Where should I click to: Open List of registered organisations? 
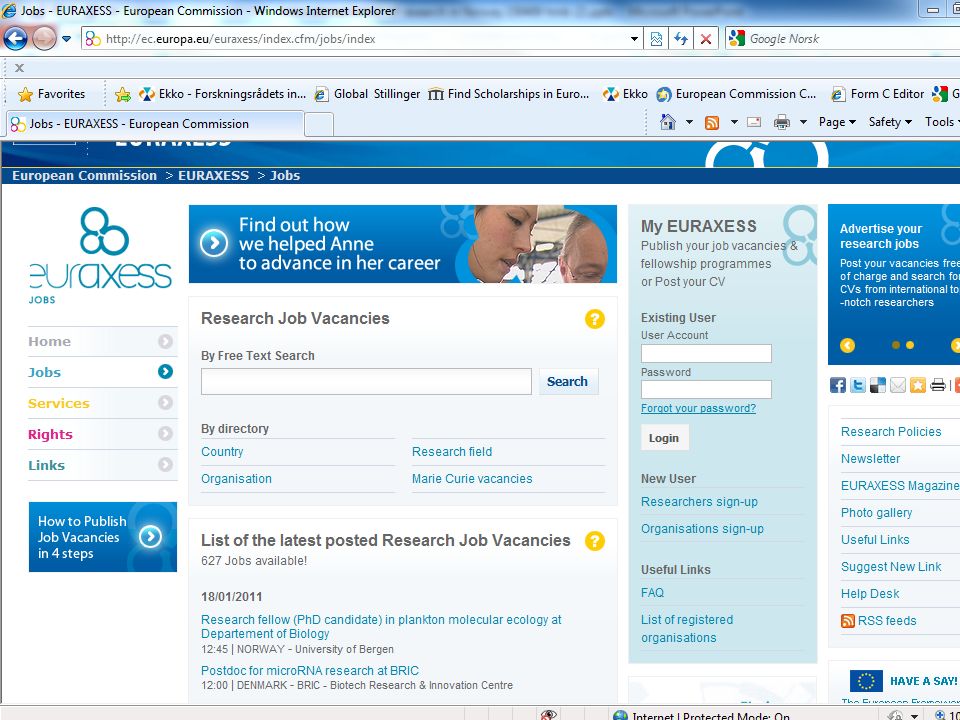coord(687,628)
